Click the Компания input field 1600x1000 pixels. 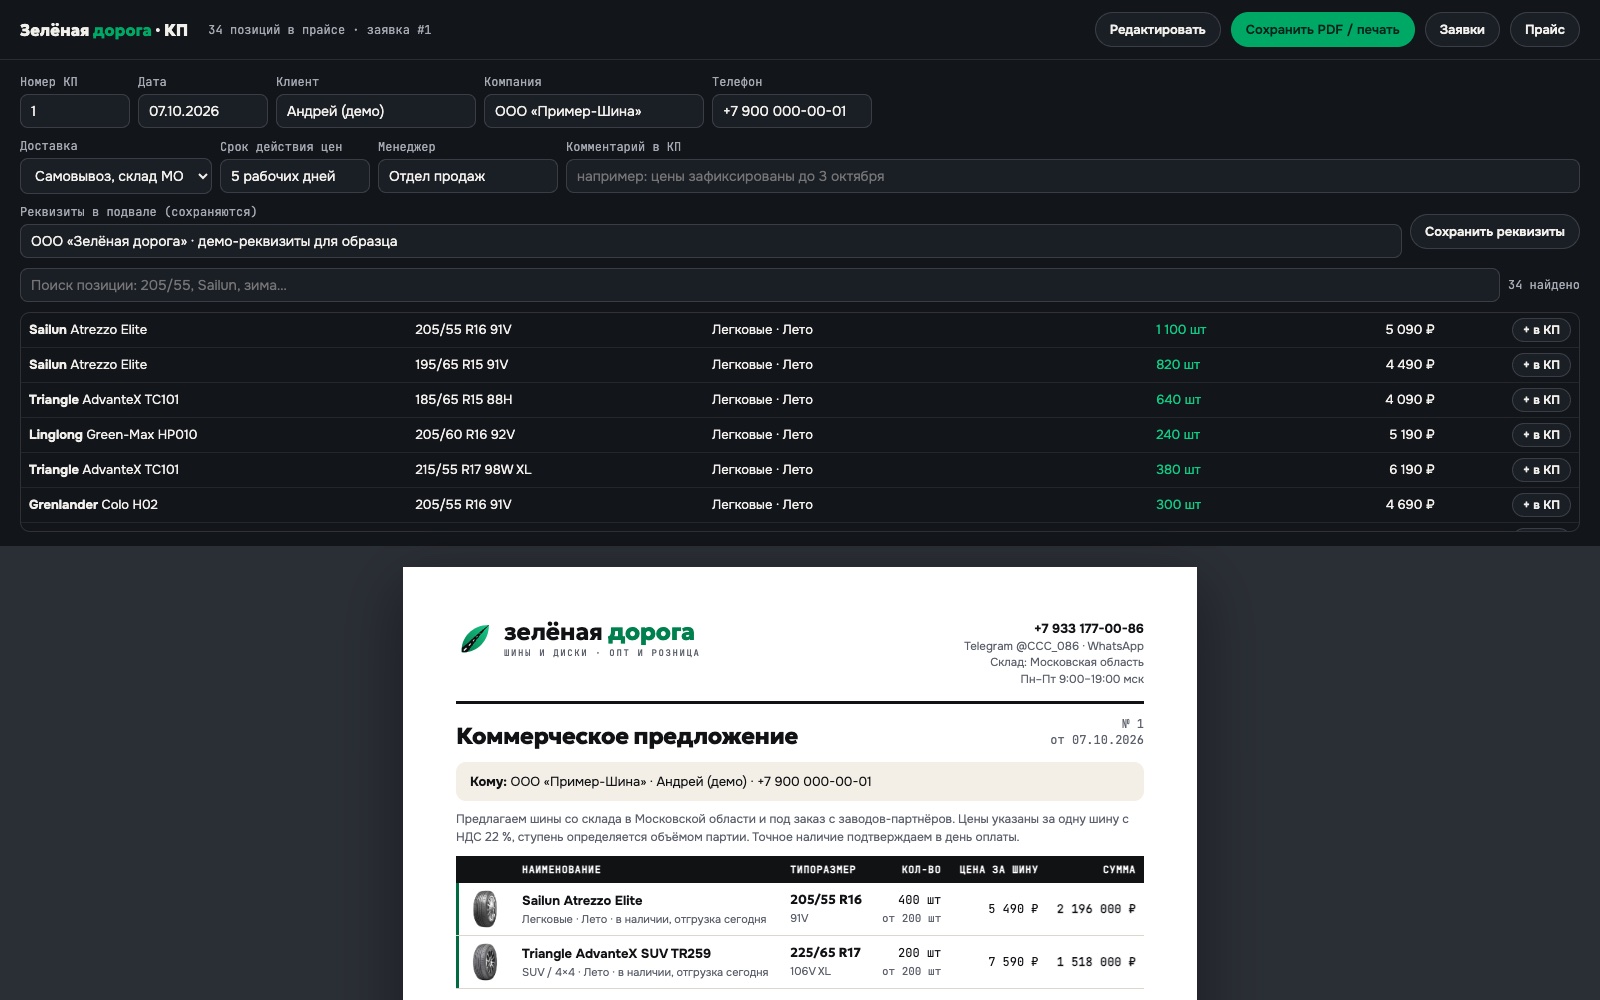tap(594, 111)
